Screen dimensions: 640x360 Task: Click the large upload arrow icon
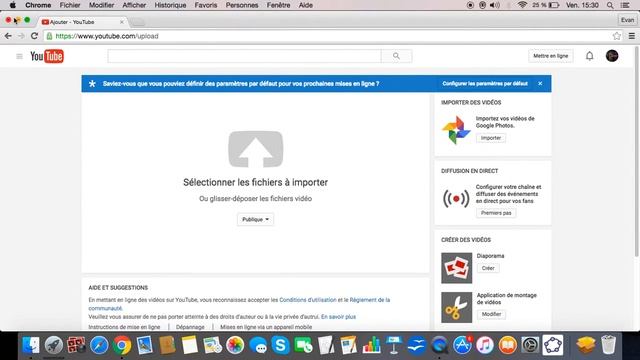tap(256, 149)
